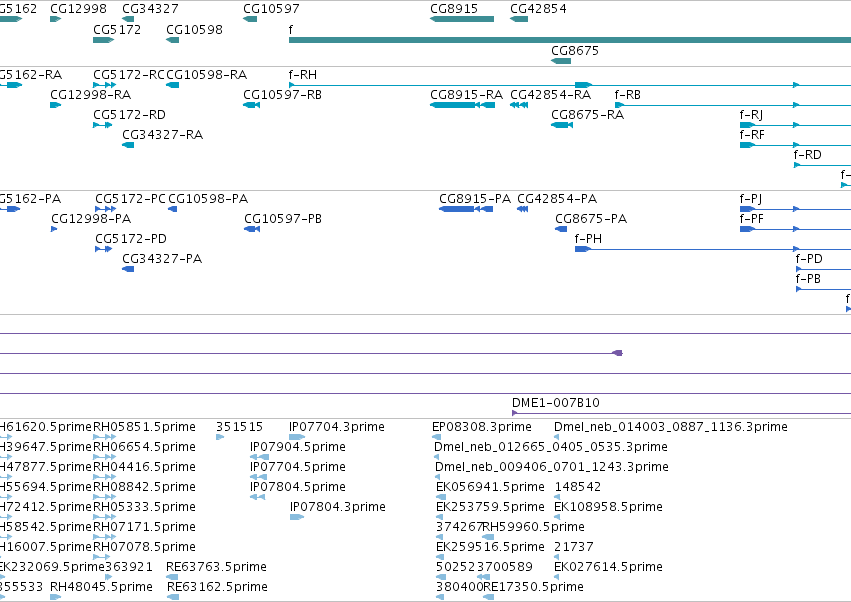Click the clone label "DME1-007B10"
Screen dimensions: 851x602
point(556,403)
